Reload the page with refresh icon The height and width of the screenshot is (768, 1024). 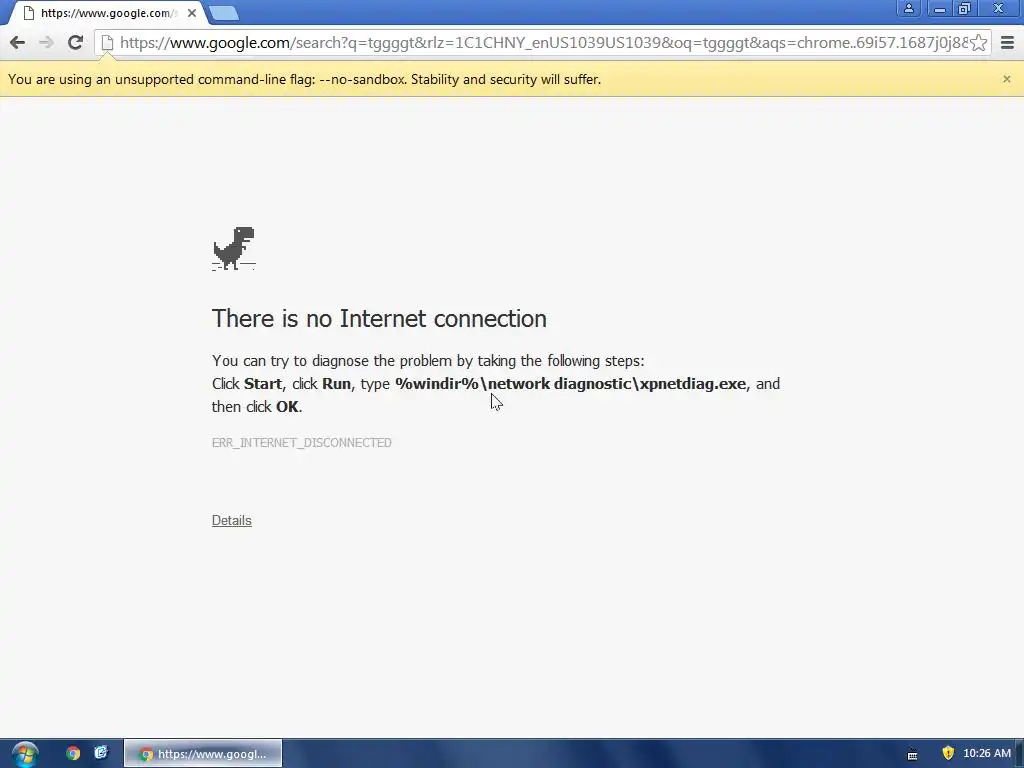[x=75, y=42]
